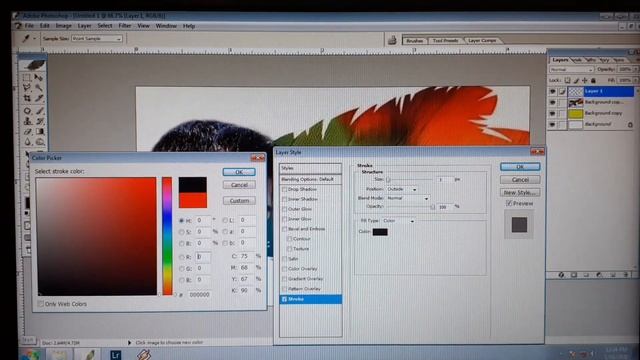The image size is (640, 360).
Task: Click the lock position icon in Layers
Action: point(584,80)
